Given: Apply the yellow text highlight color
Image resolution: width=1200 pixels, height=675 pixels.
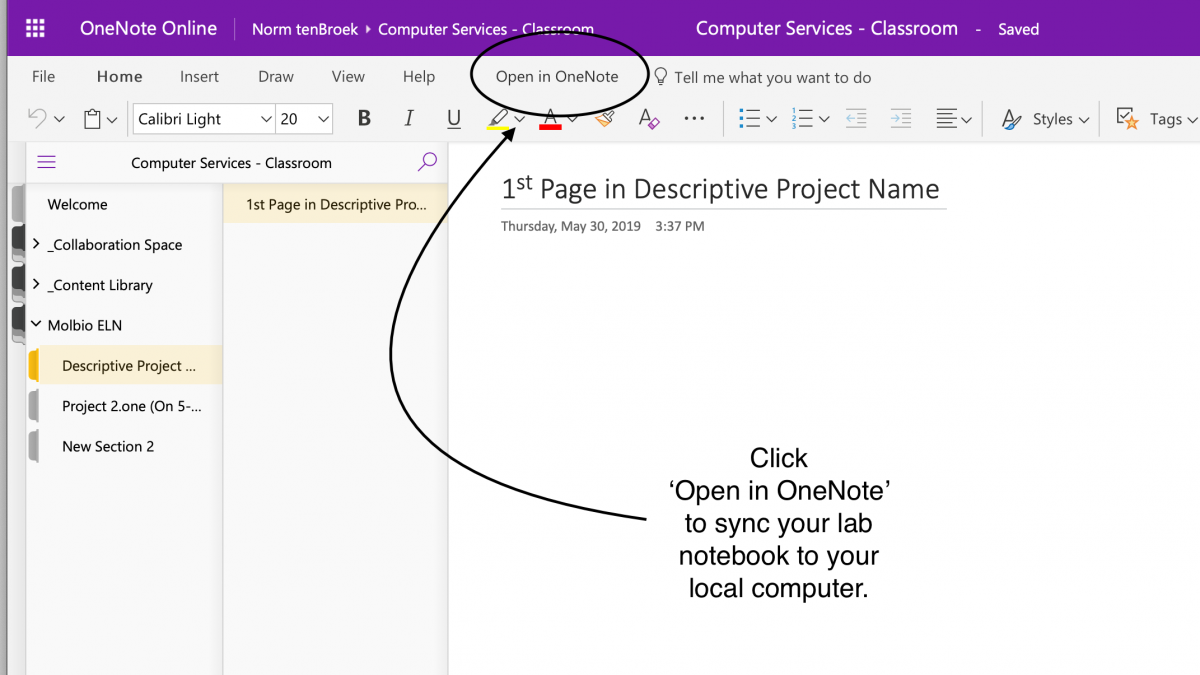Looking at the screenshot, I should (498, 119).
